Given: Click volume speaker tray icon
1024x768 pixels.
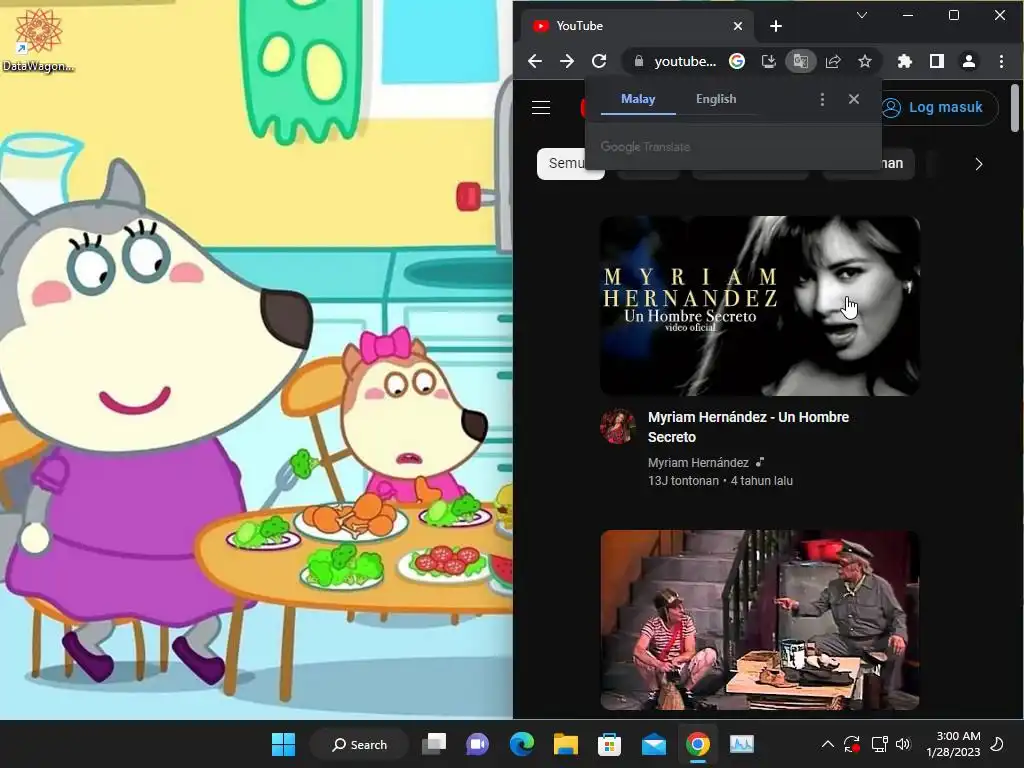Looking at the screenshot, I should pos(903,744).
